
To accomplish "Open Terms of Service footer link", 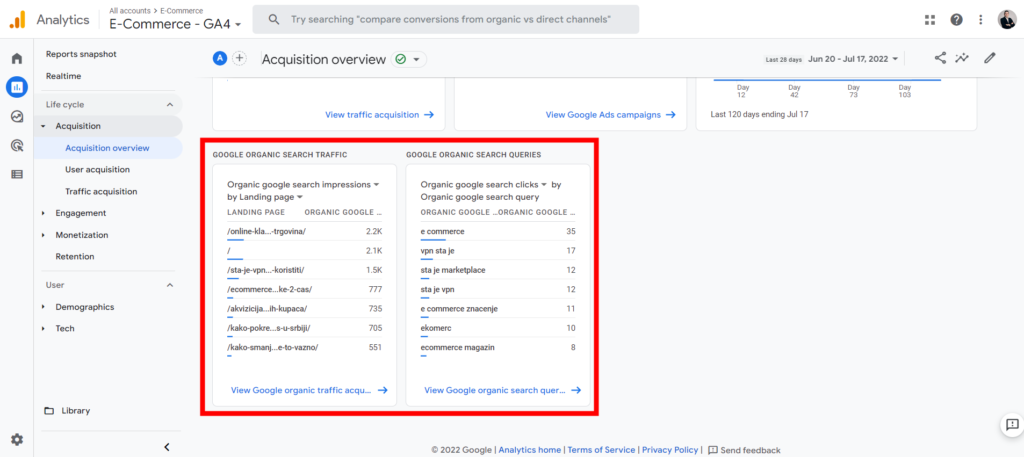I will 601,450.
